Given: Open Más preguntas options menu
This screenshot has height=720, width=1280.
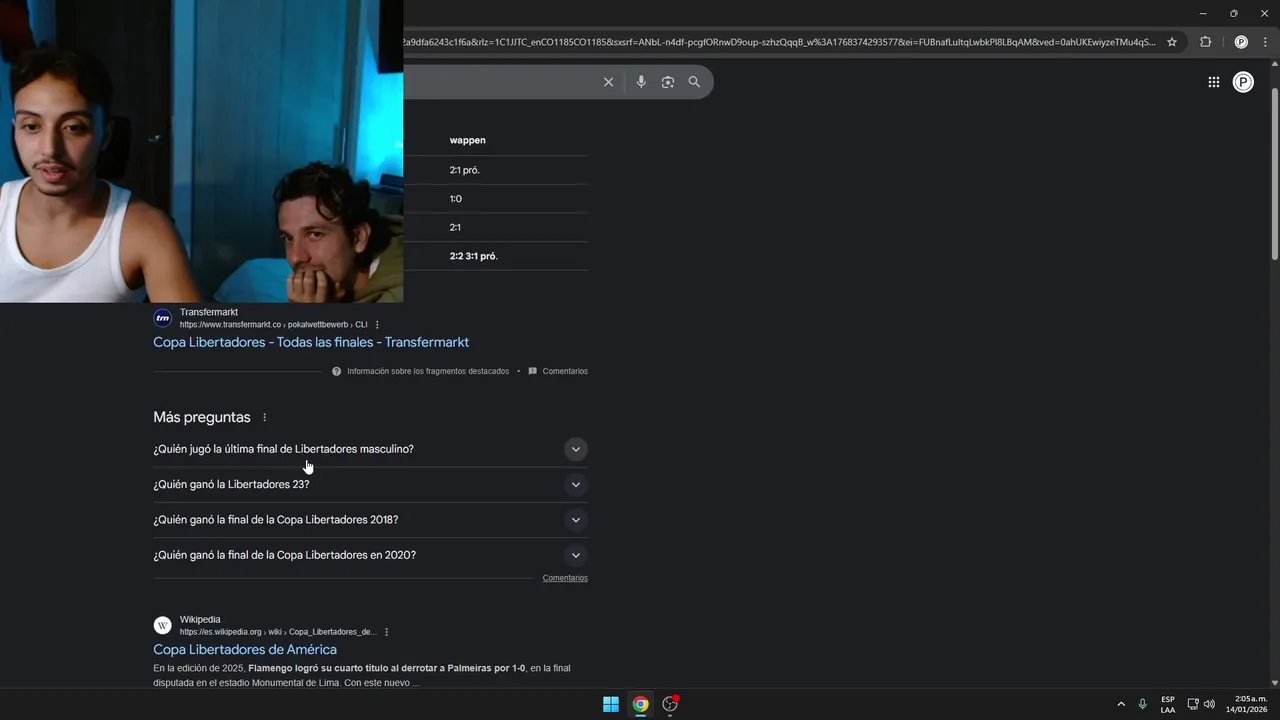Looking at the screenshot, I should 264,417.
